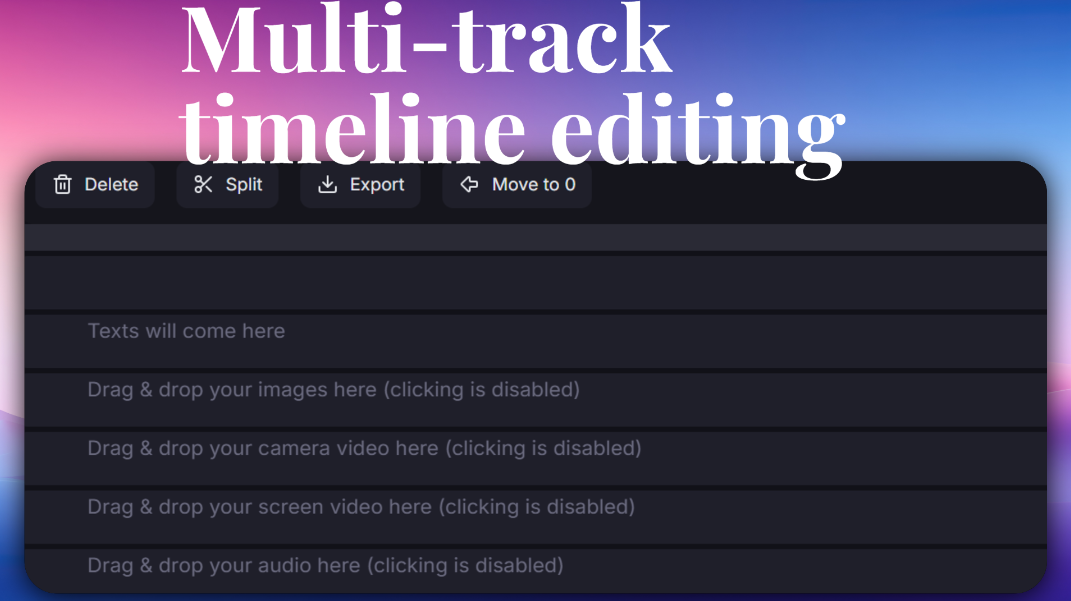Click the download icon on the Export button
1071x601 pixels.
click(329, 184)
